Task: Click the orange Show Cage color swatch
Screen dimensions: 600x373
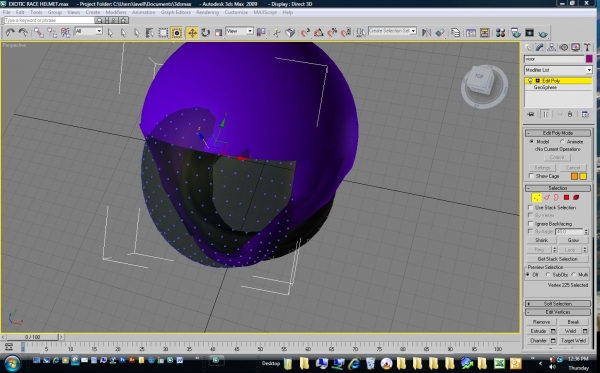Action: tap(574, 176)
